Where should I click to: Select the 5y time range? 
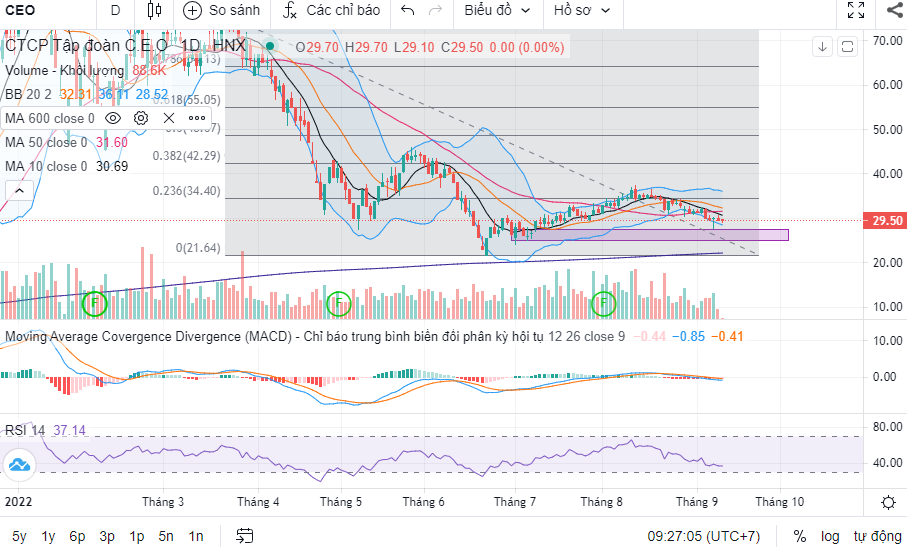[x=20, y=536]
